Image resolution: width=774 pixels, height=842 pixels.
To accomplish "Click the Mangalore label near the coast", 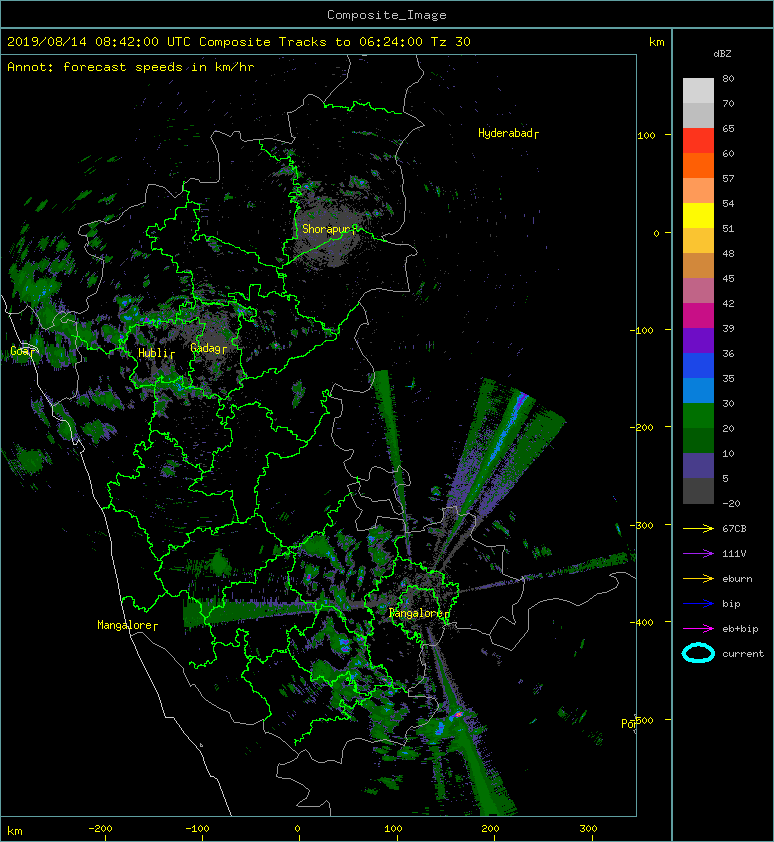I will [125, 625].
